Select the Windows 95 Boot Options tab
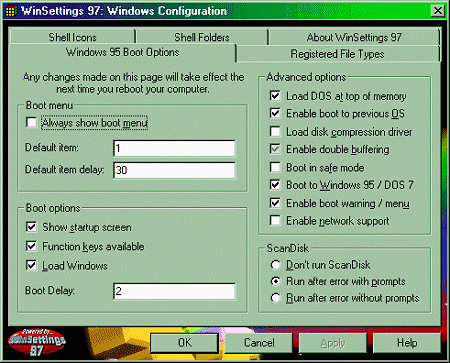 123,52
